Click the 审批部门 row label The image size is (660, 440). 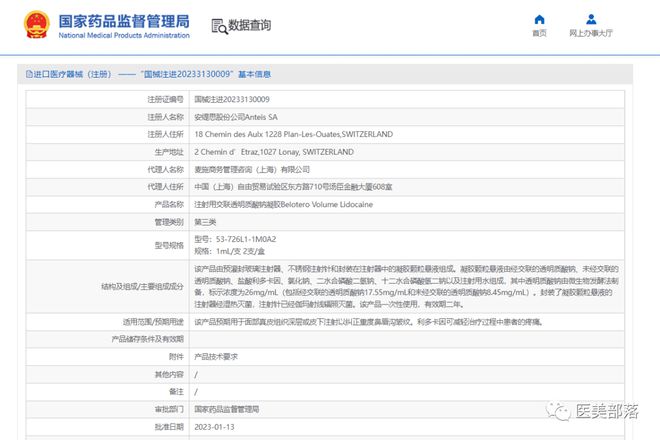click(169, 409)
